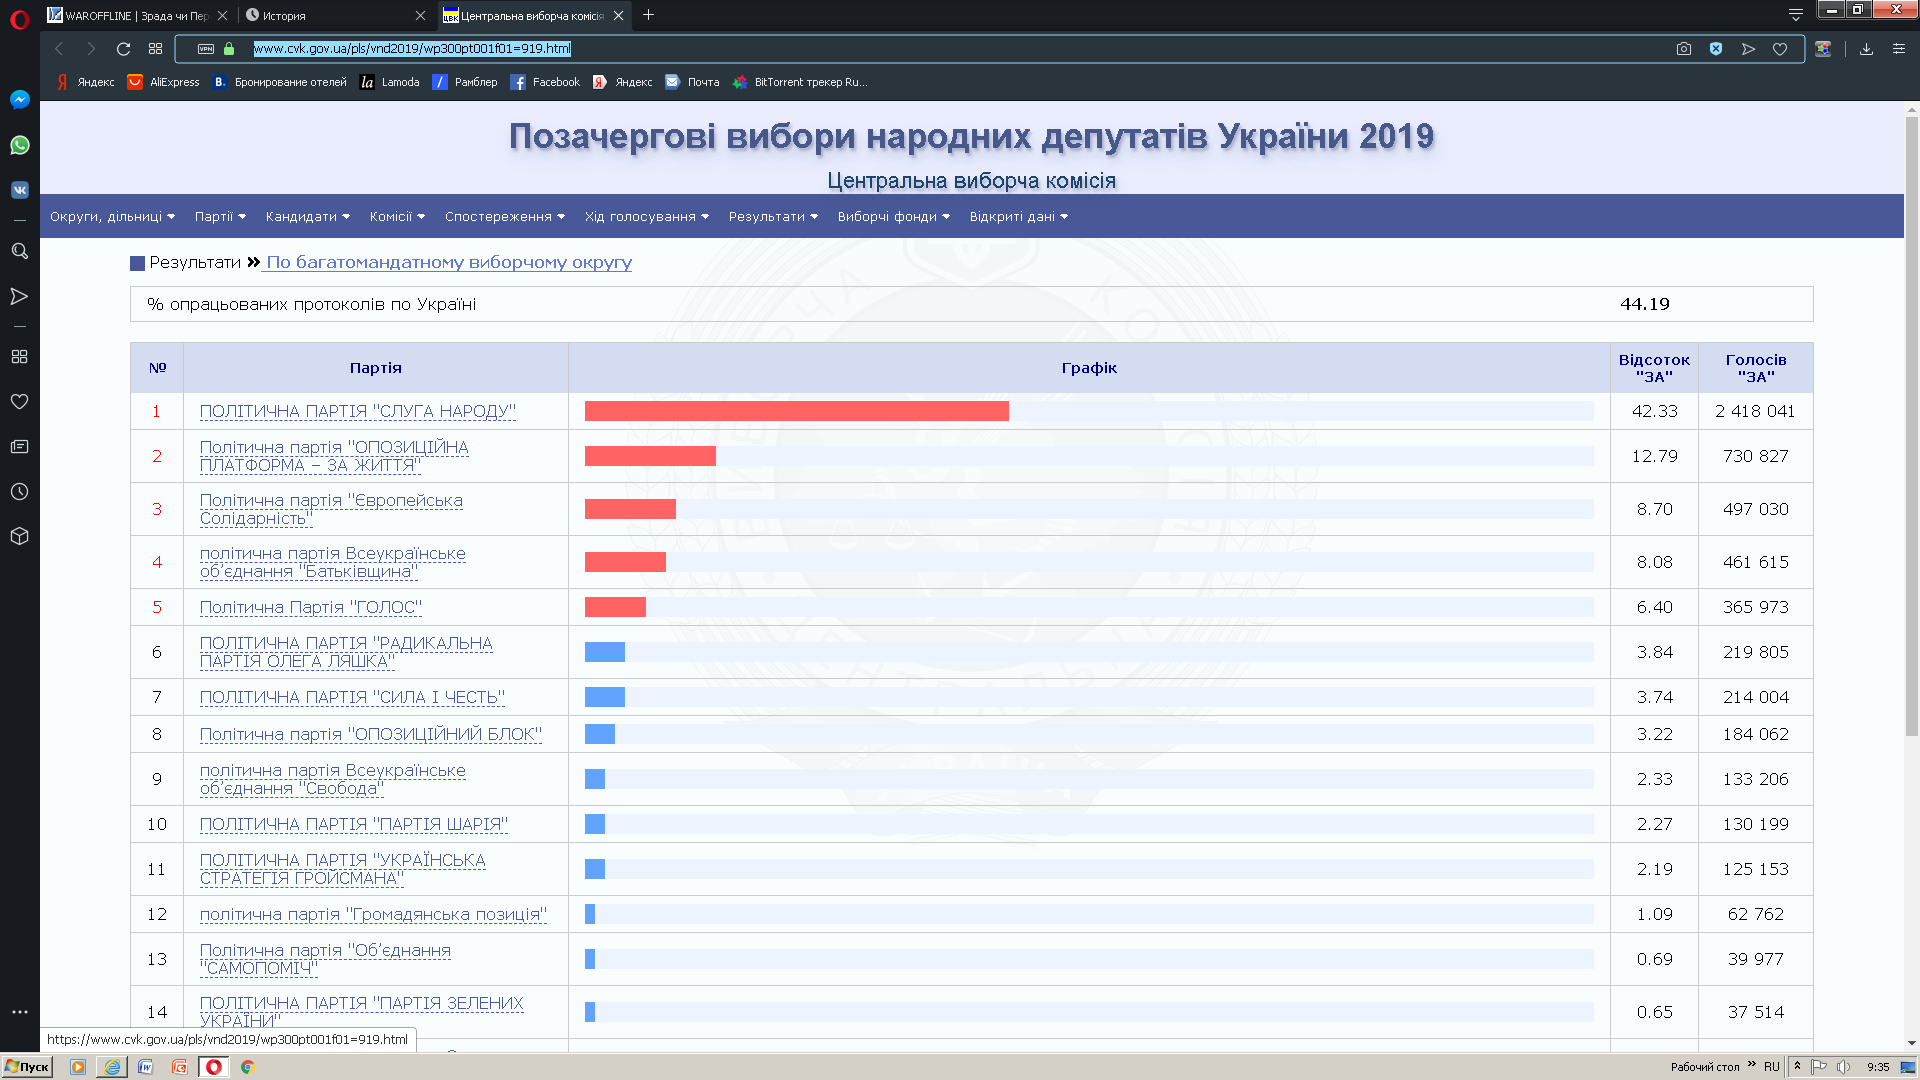Open WhatsApp in Opera sidebar

[x=19, y=145]
